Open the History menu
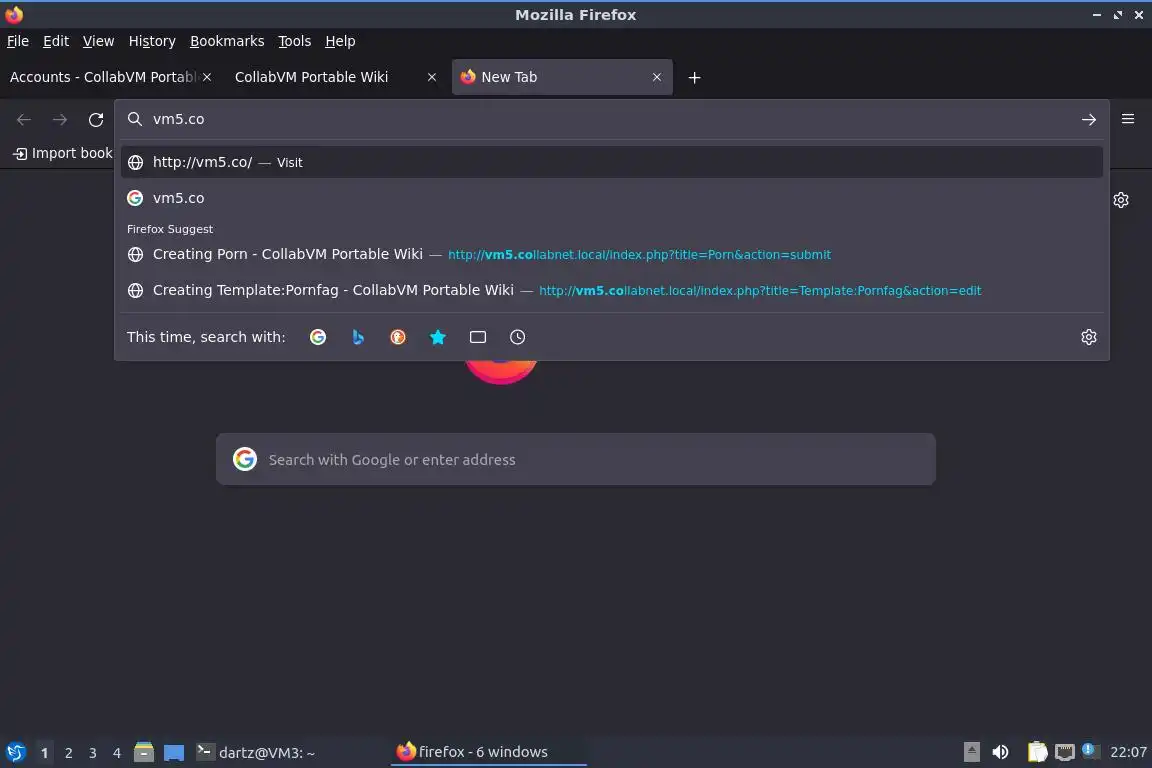Image resolution: width=1152 pixels, height=768 pixels. tap(152, 41)
